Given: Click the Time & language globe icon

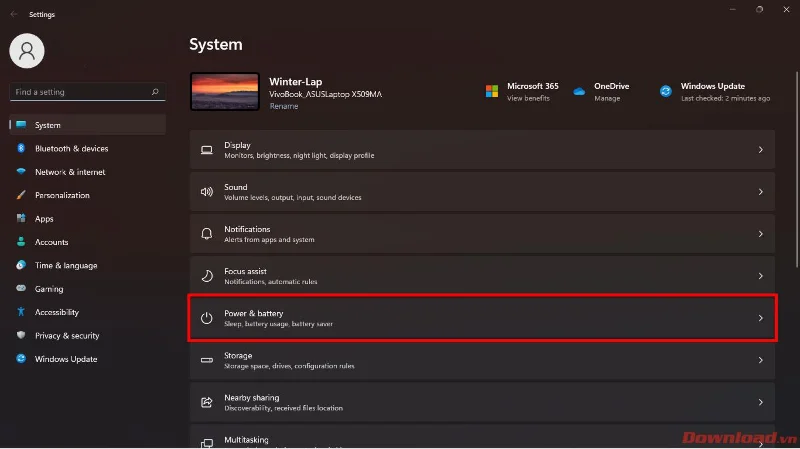Looking at the screenshot, I should coord(21,265).
